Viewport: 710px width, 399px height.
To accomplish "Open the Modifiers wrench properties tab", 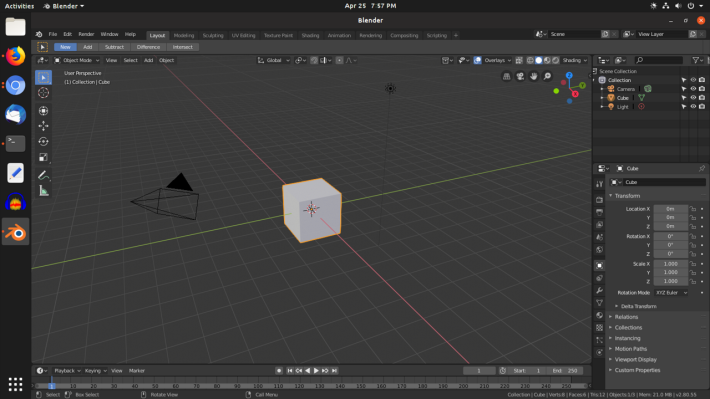I will click(600, 290).
